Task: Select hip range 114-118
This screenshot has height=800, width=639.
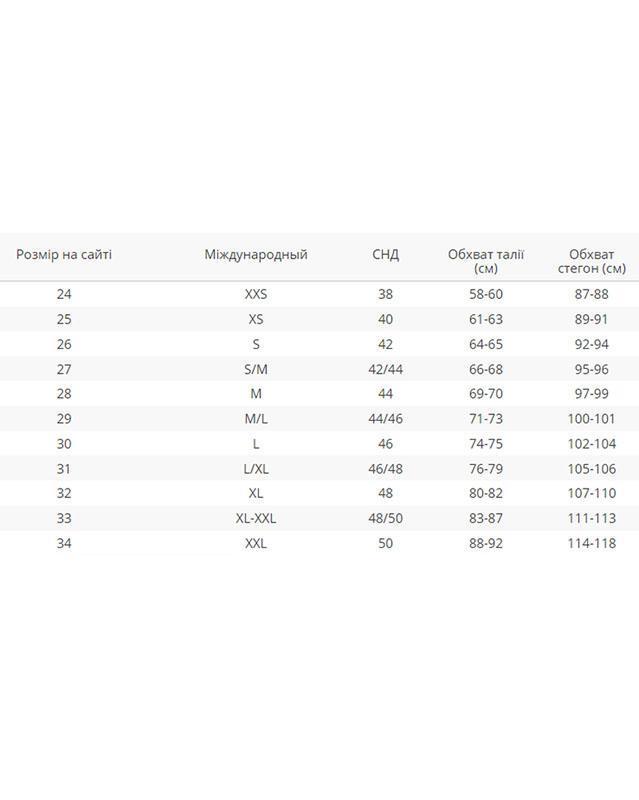Action: coord(591,543)
